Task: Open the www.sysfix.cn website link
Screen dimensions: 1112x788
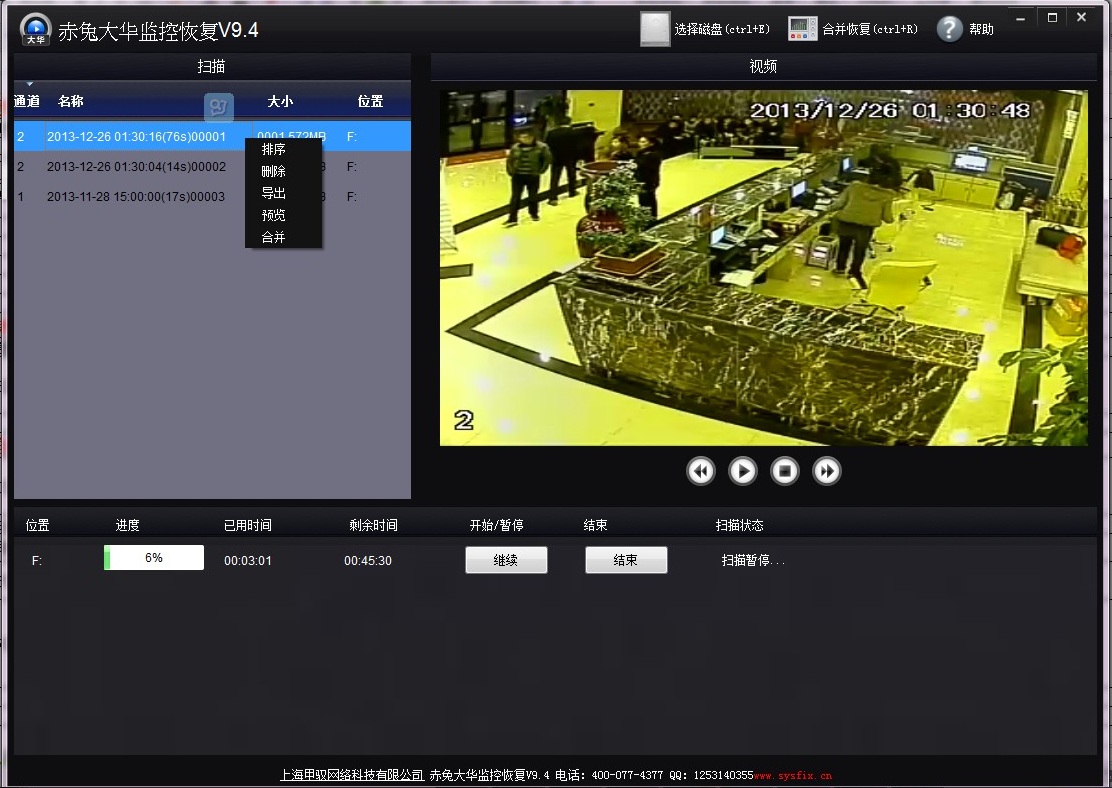Action: point(793,776)
